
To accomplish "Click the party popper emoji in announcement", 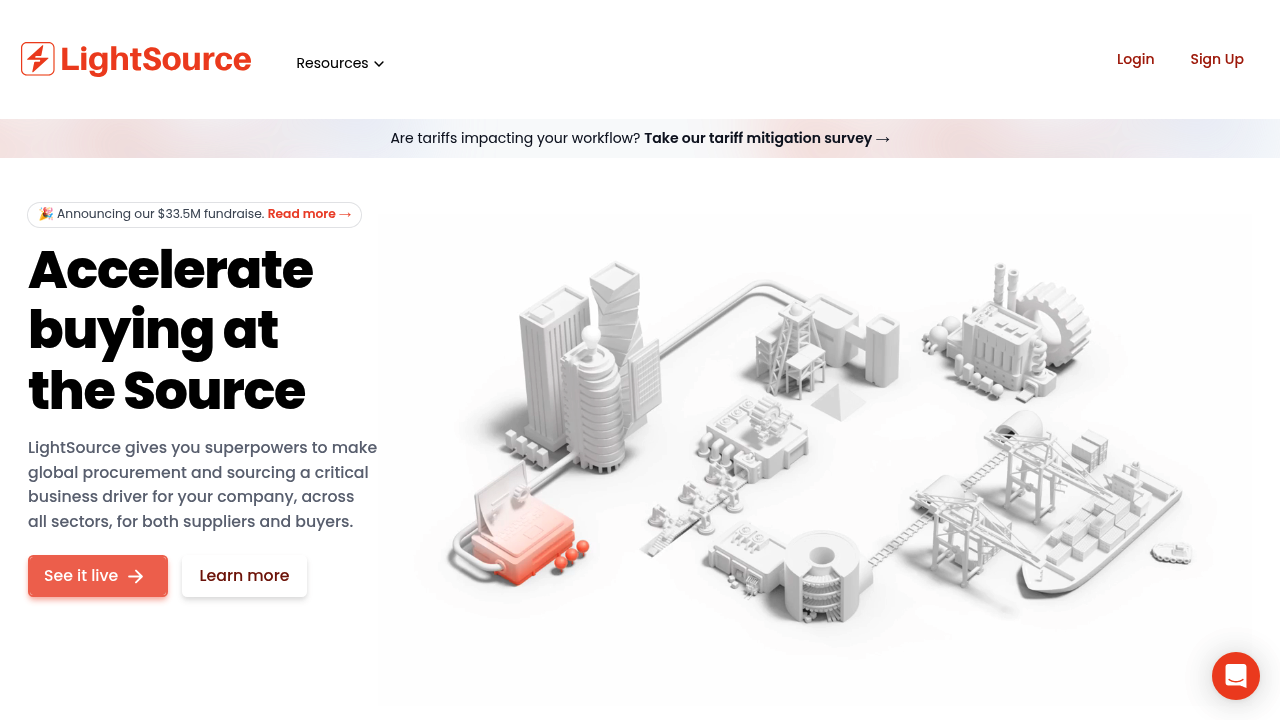I will (46, 214).
